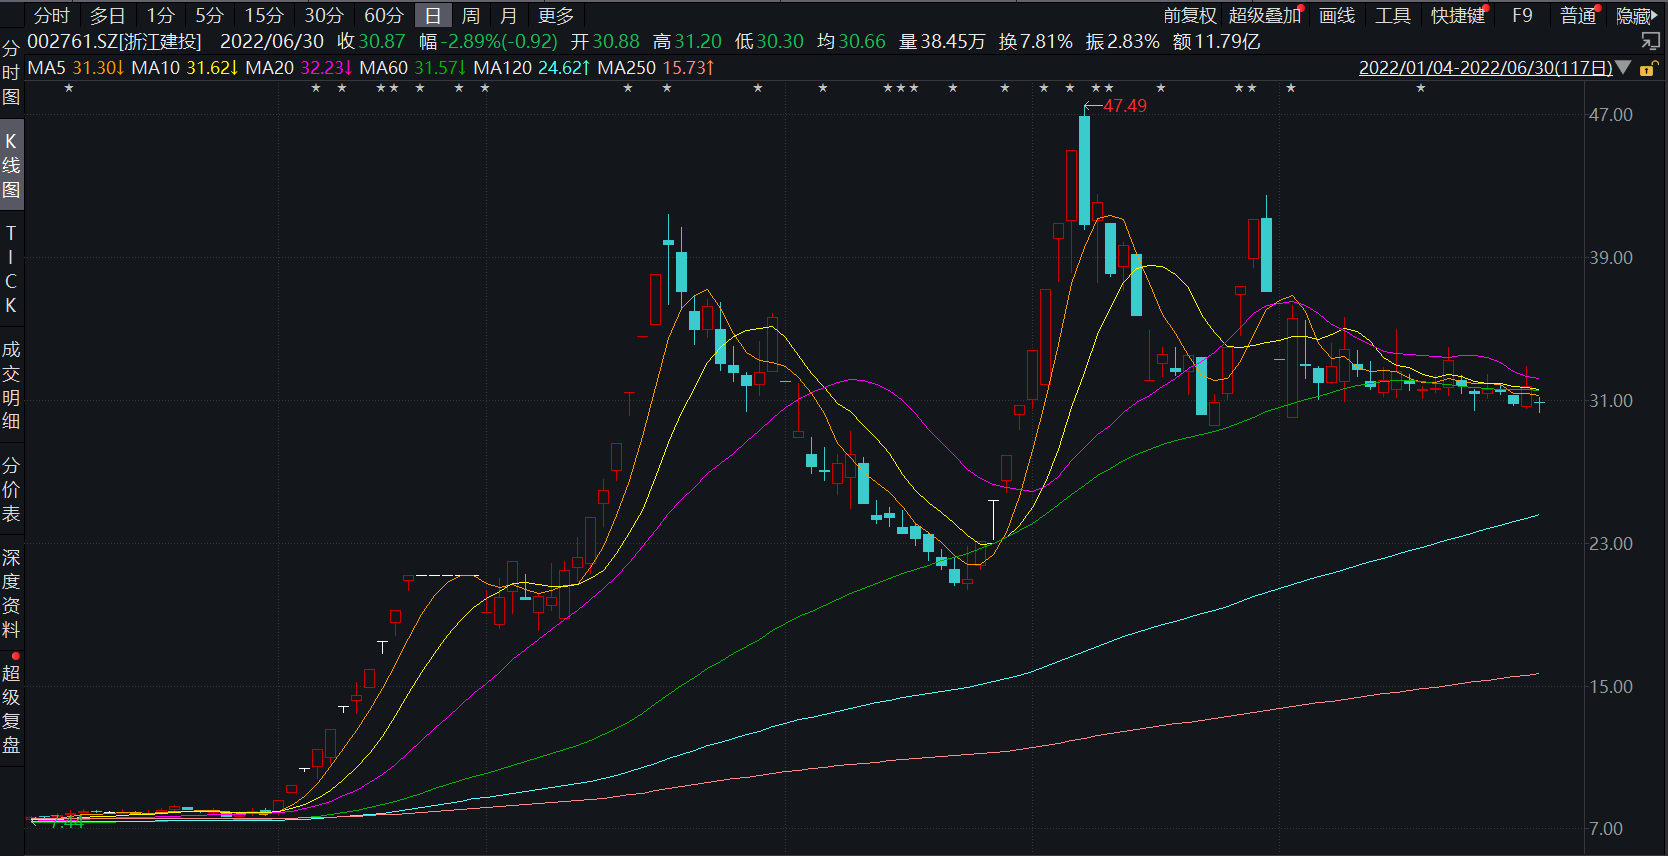Click the 收 30.87 closing price value
Screen dimensions: 1668x856
[x=371, y=41]
